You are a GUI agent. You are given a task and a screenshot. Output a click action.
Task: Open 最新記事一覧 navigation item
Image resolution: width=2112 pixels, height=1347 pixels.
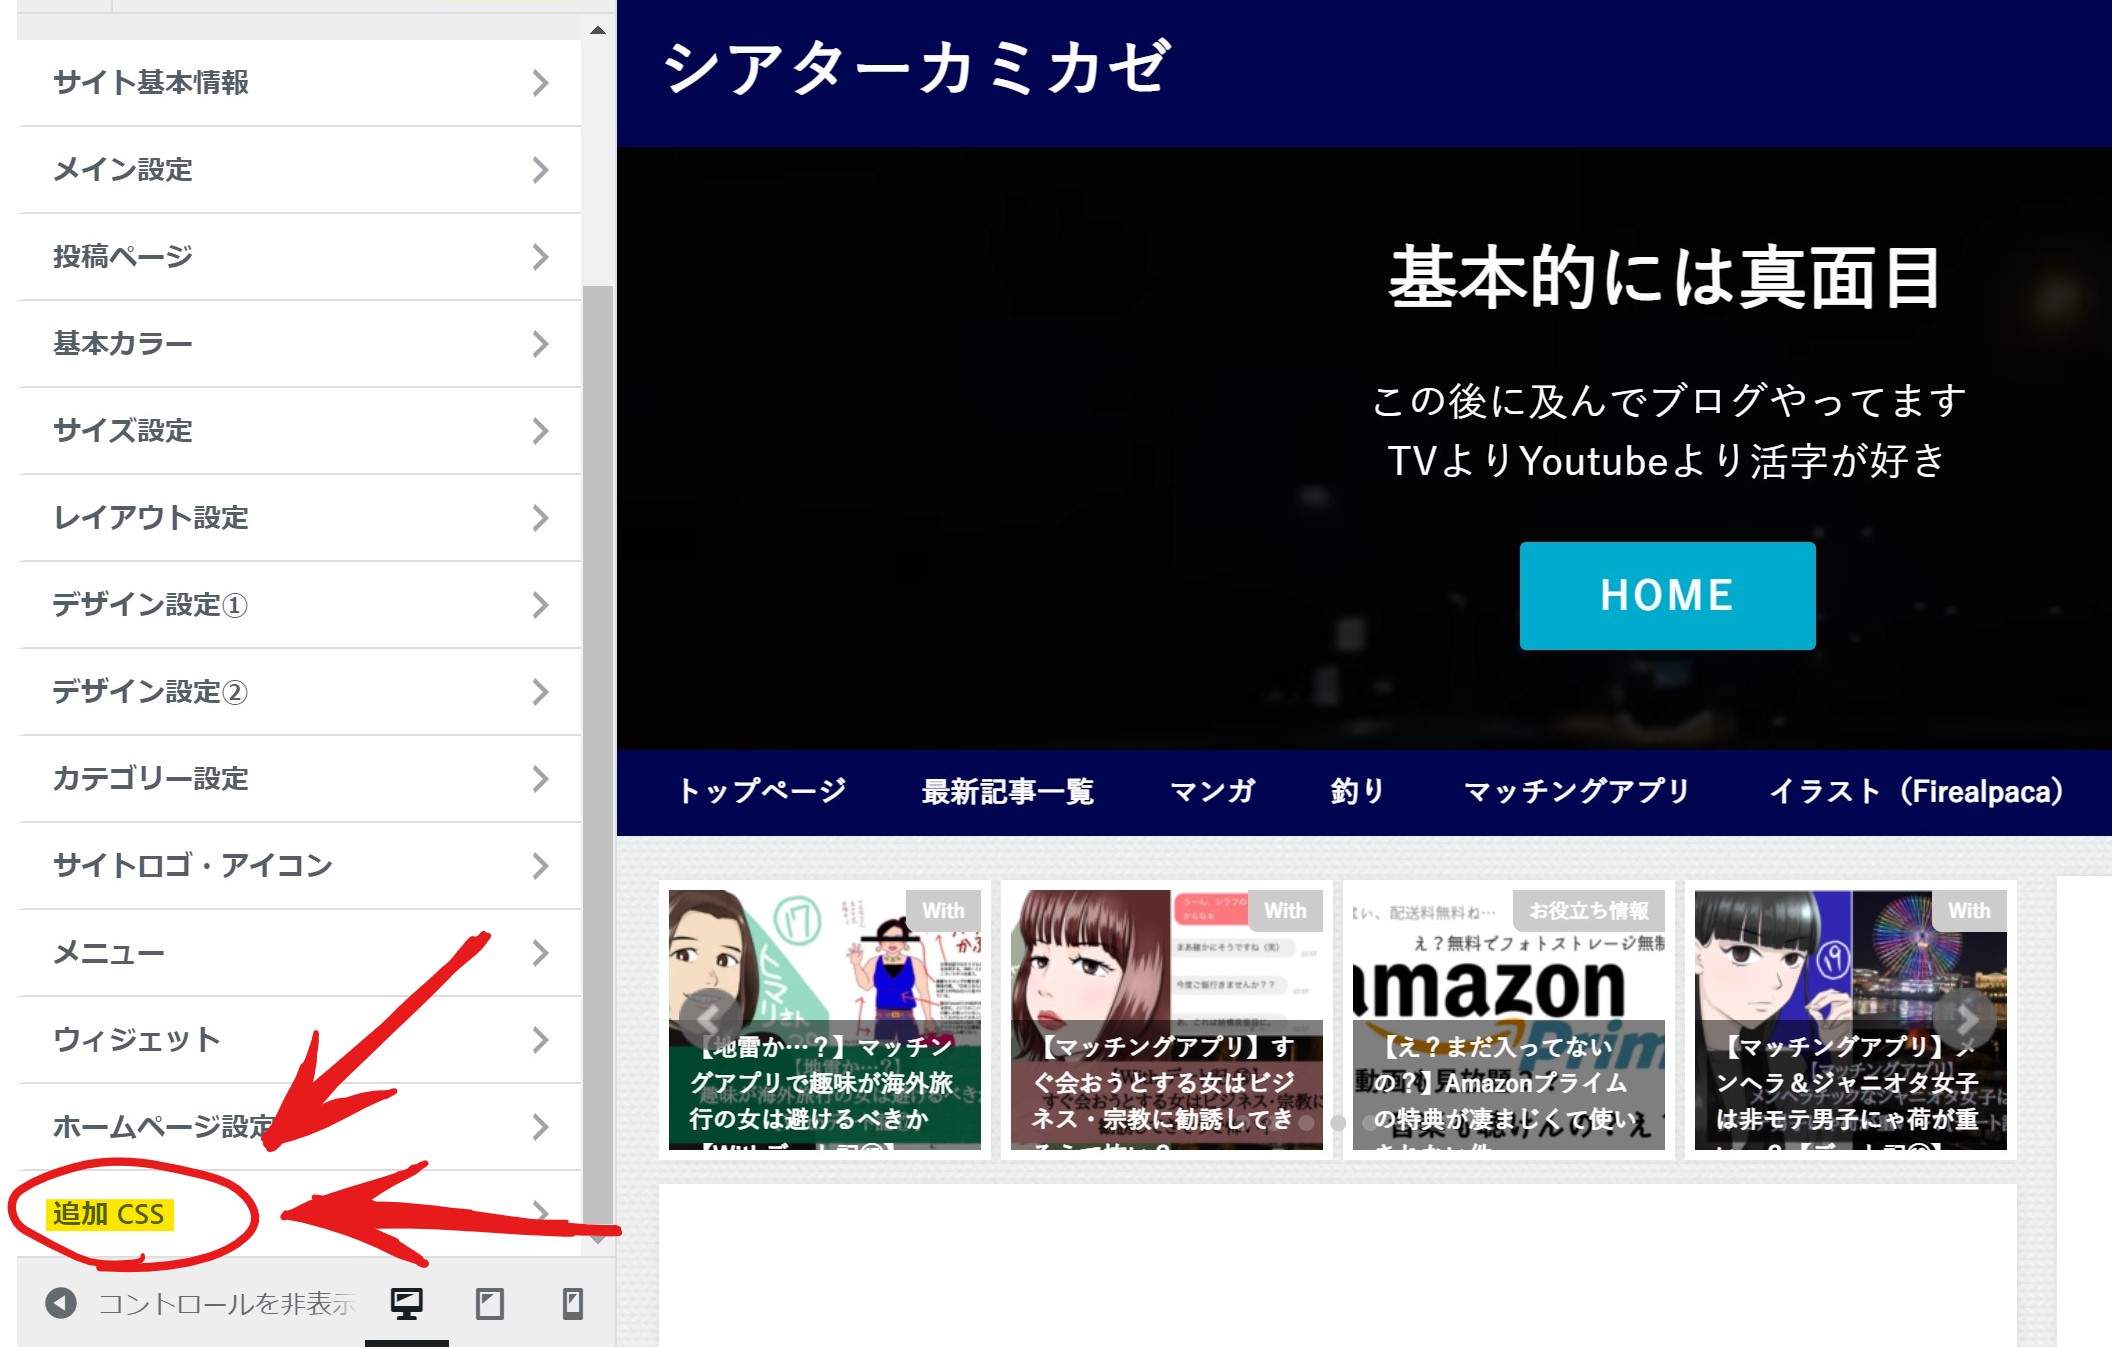tap(1007, 792)
